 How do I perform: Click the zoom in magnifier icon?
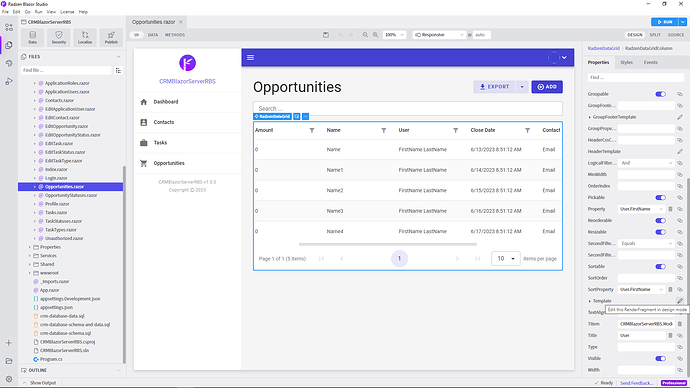coord(375,35)
